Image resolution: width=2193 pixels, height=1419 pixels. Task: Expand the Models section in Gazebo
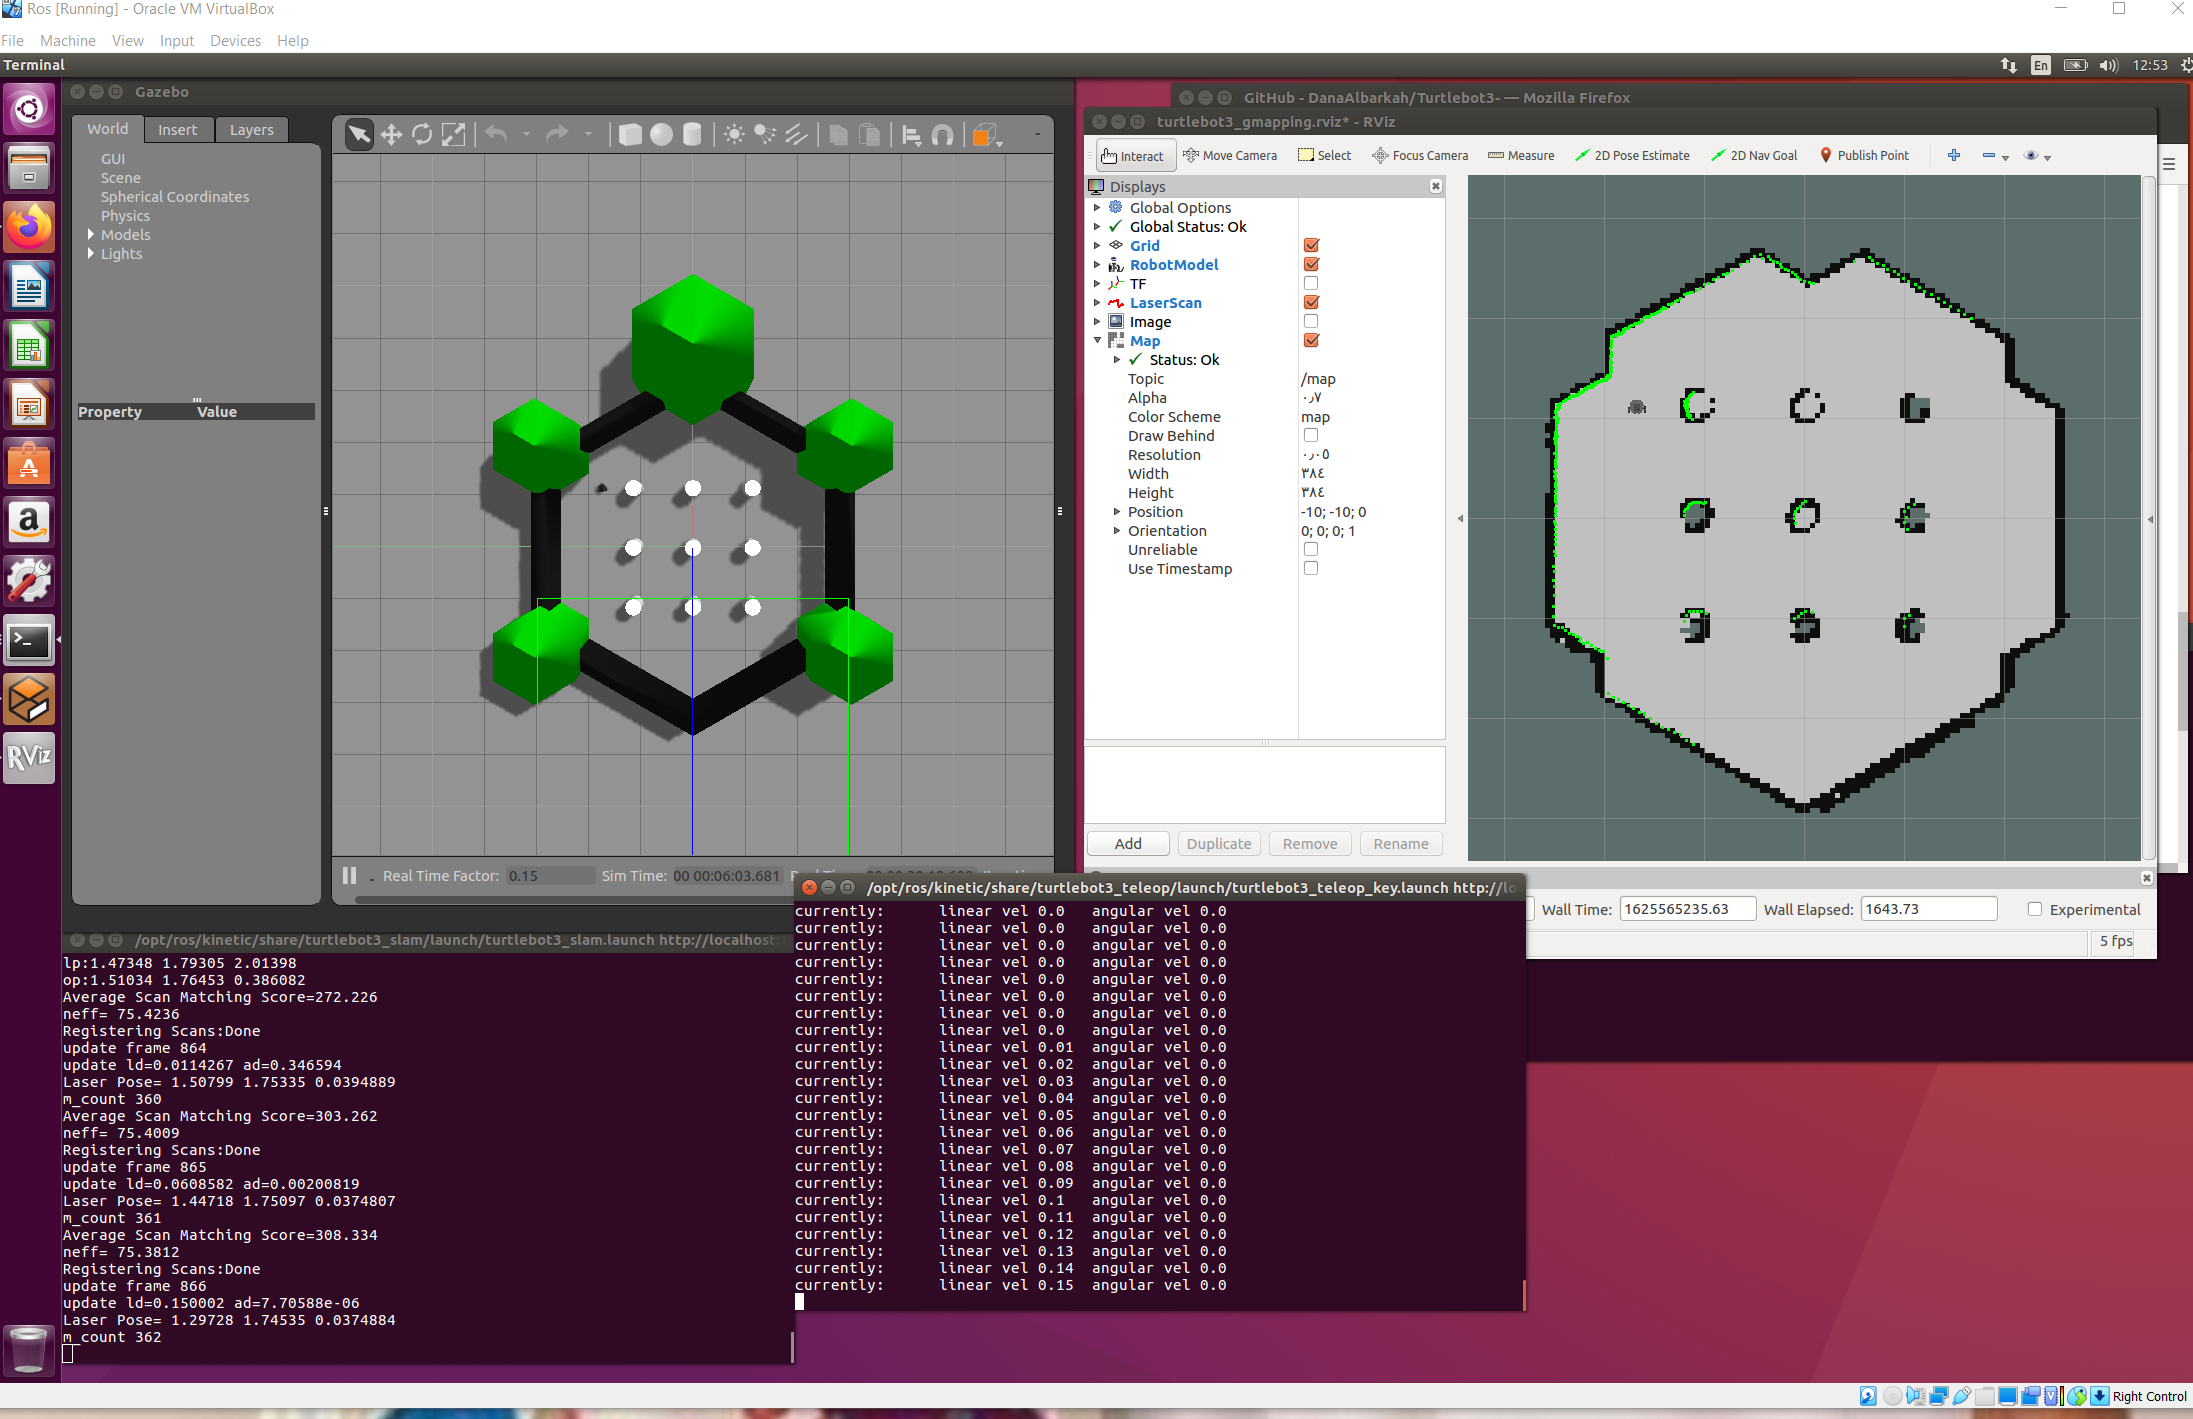click(x=90, y=234)
